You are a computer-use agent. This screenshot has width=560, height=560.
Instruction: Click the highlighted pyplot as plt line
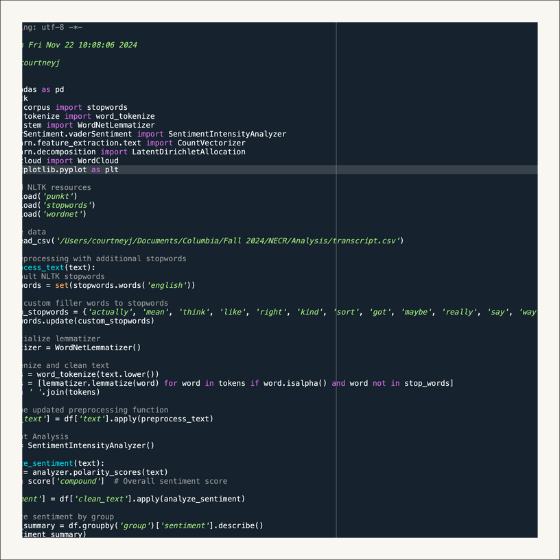pos(280,170)
